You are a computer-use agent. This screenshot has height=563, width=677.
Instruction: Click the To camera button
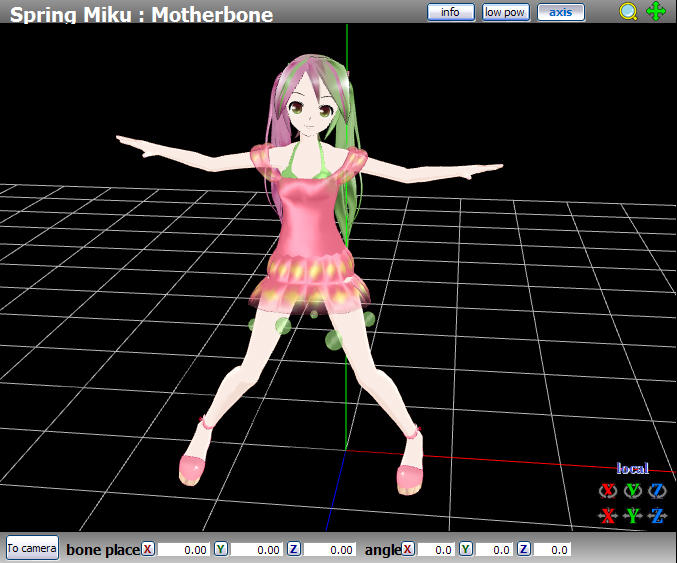coord(32,548)
